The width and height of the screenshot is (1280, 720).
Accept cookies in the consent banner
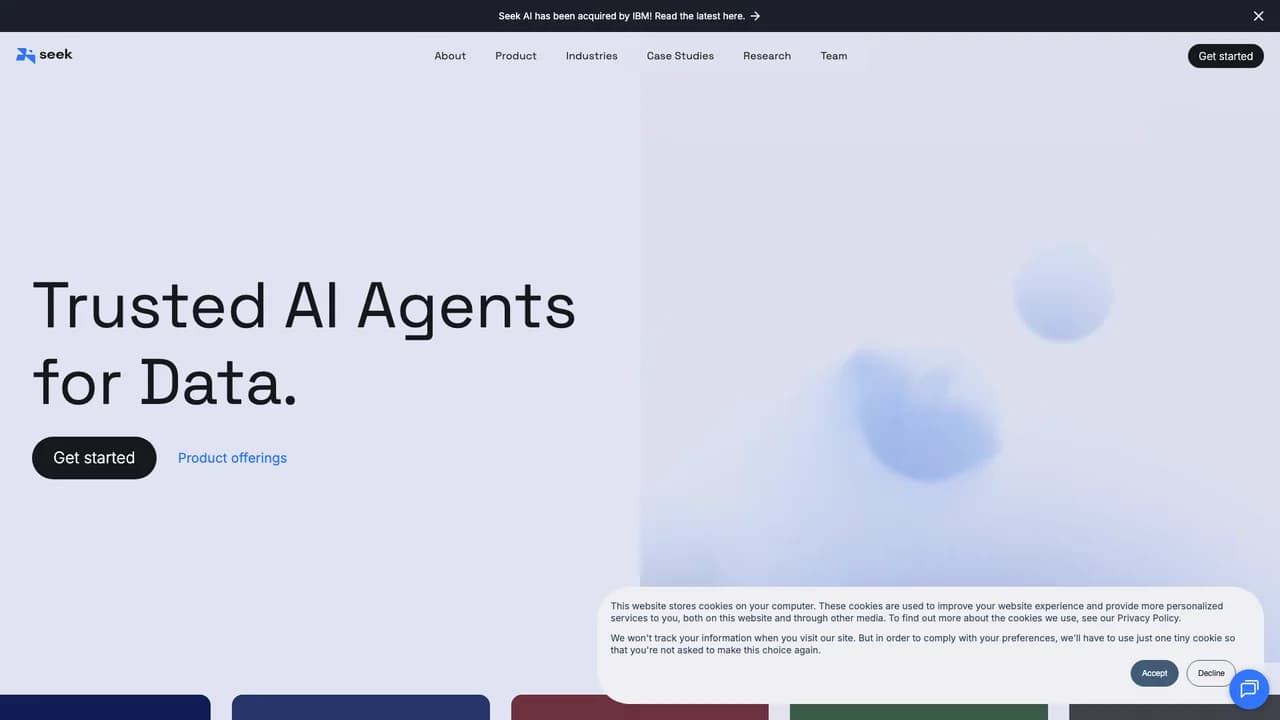pyautogui.click(x=1154, y=673)
